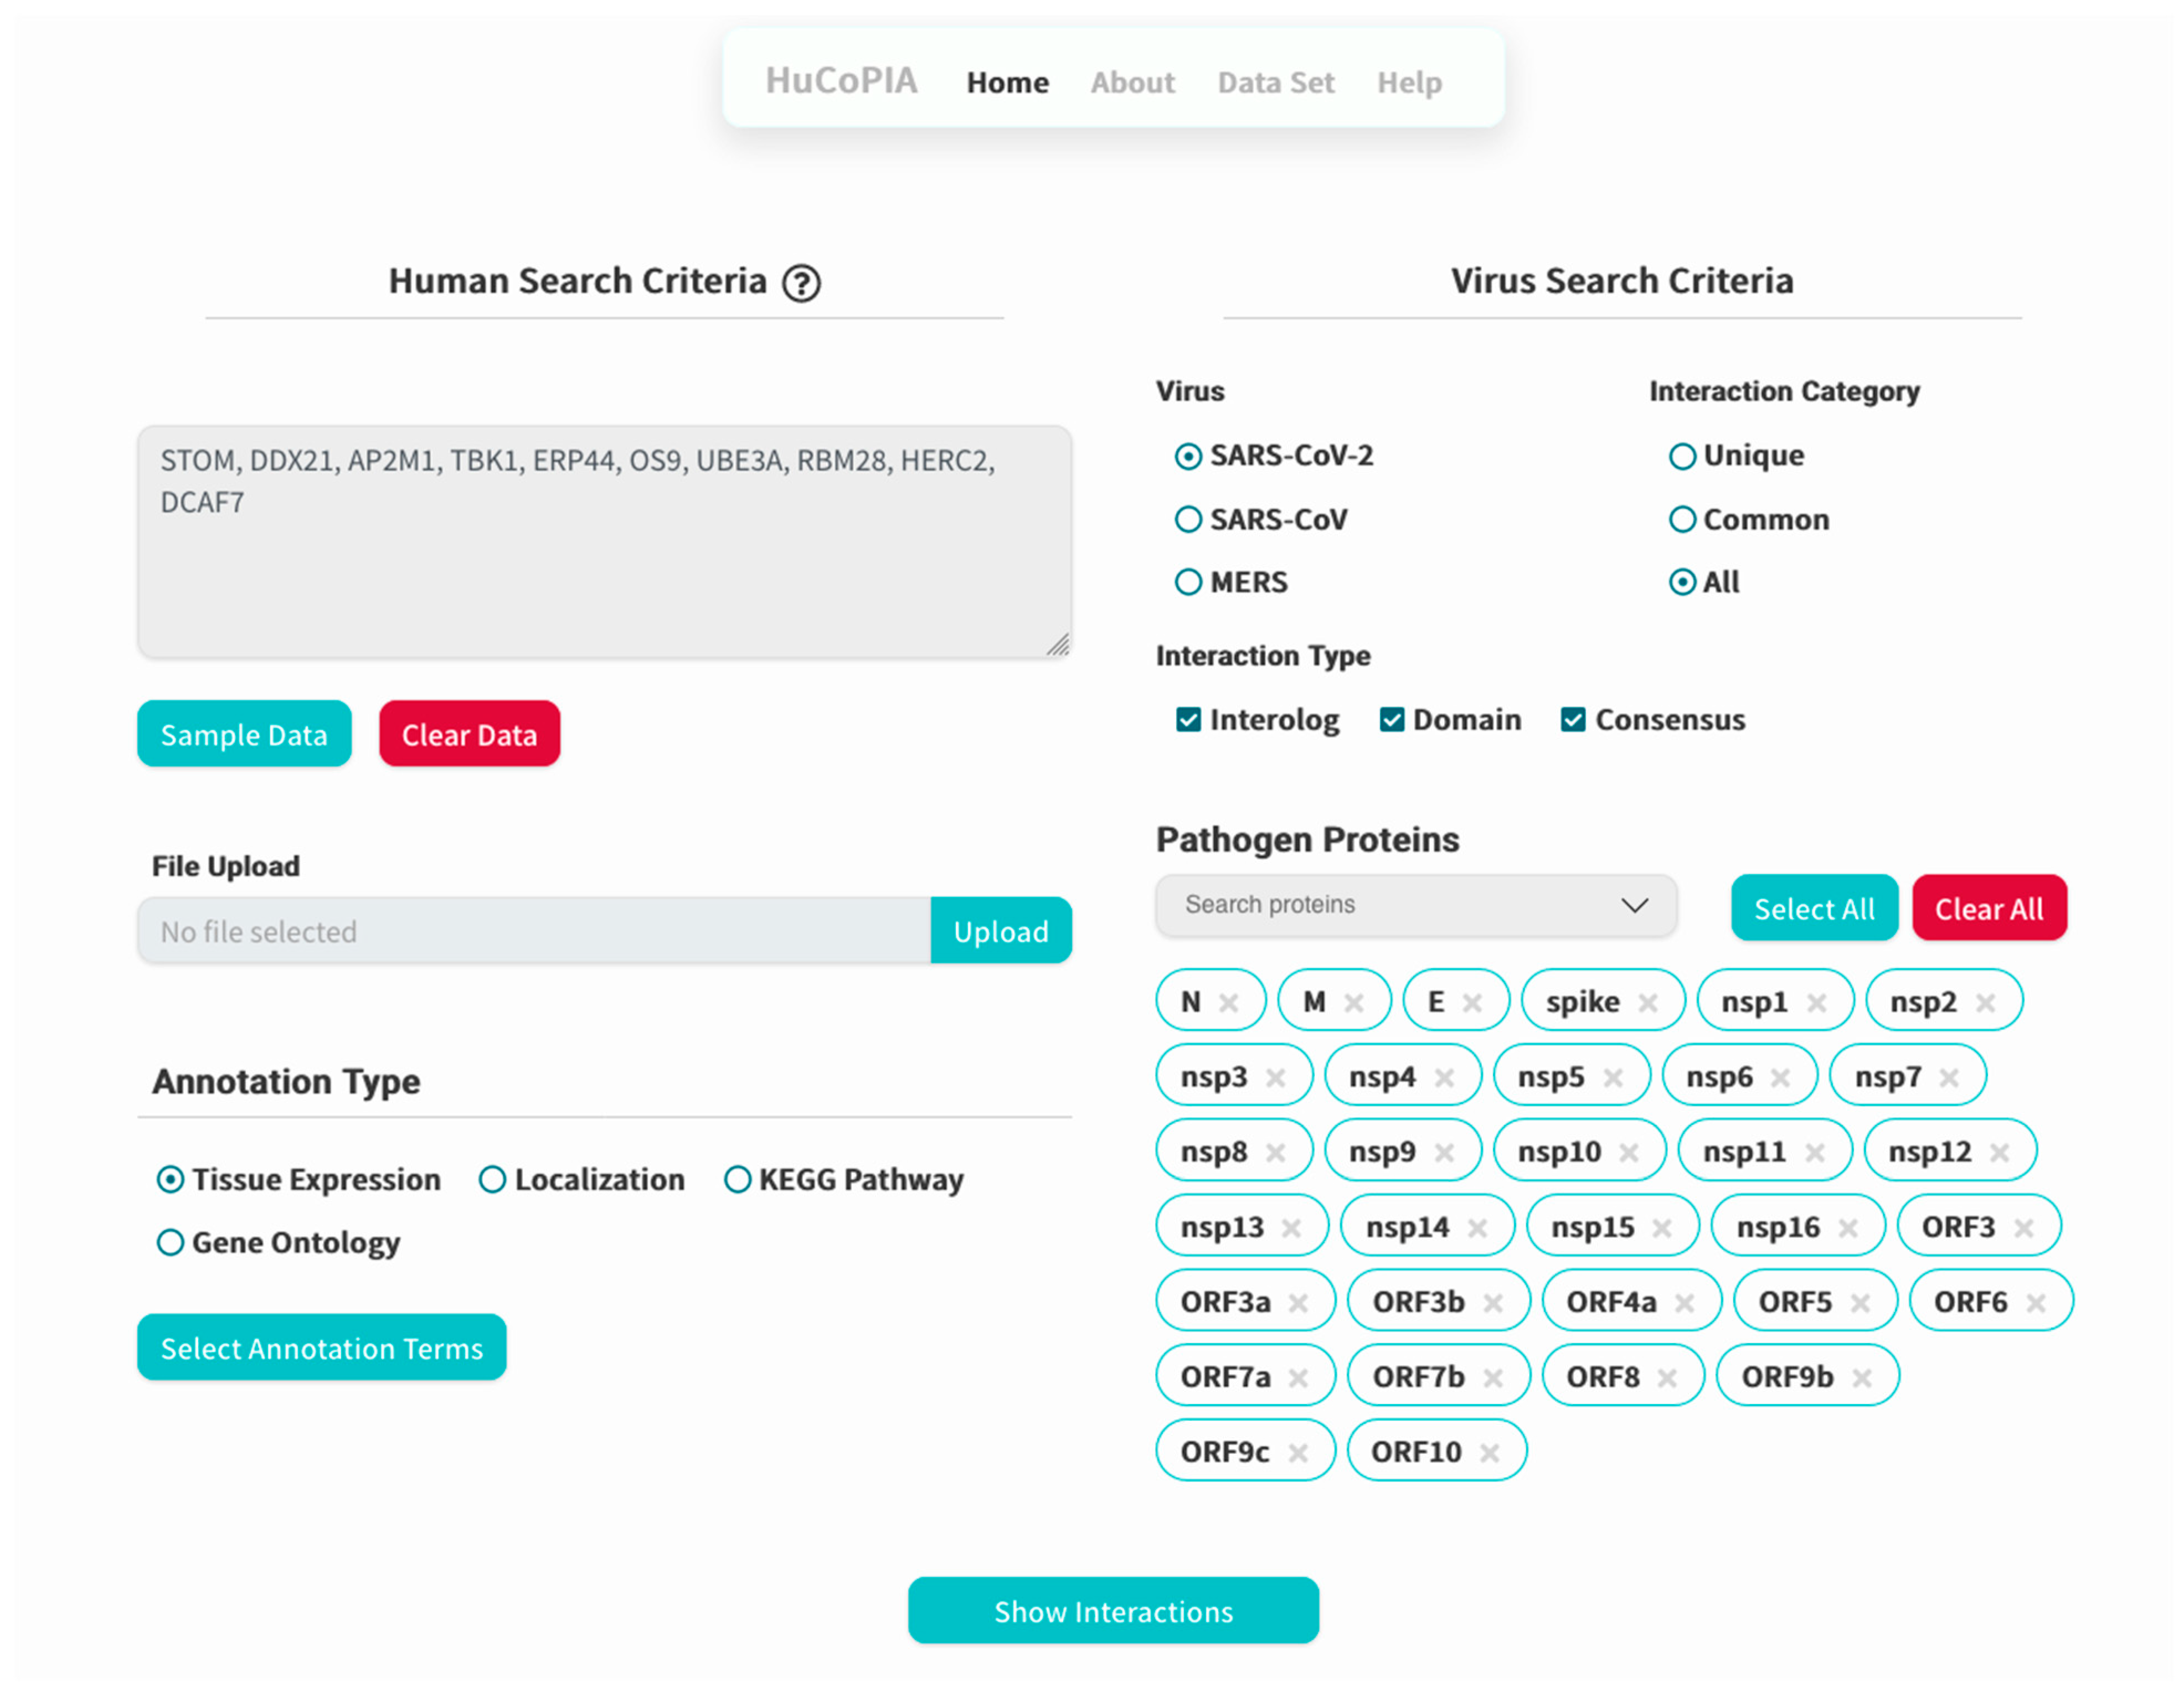Click the Sample Data button
This screenshot has width=2184, height=1693.
pyautogui.click(x=244, y=734)
